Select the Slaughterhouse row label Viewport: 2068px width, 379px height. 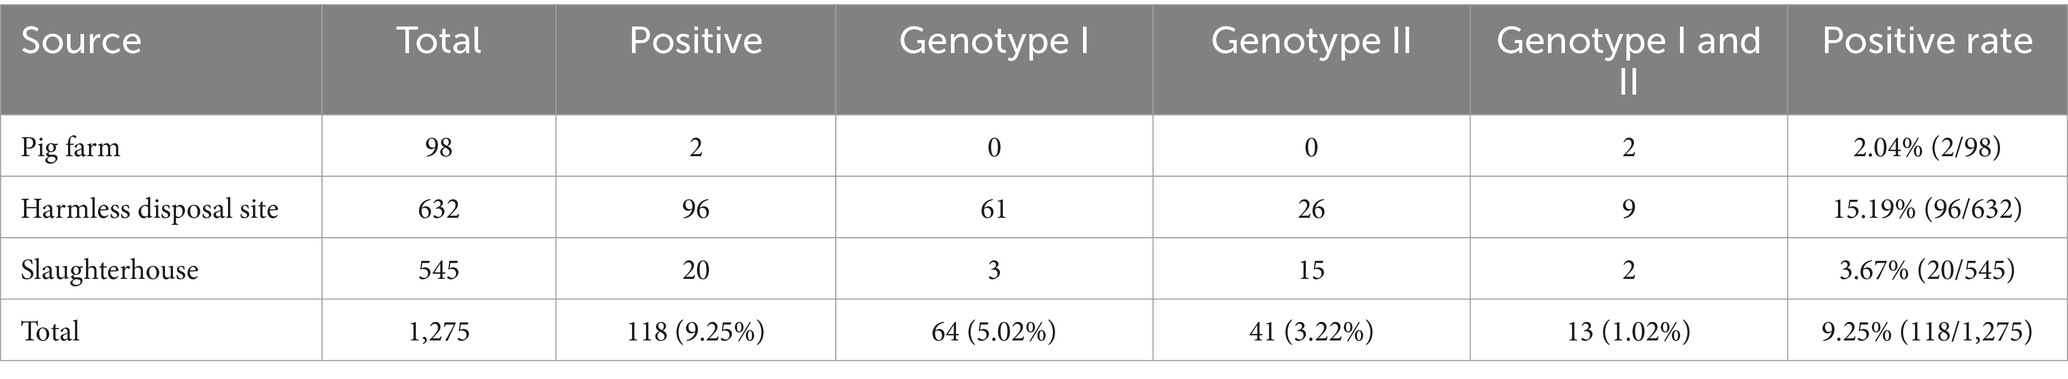pos(109,270)
